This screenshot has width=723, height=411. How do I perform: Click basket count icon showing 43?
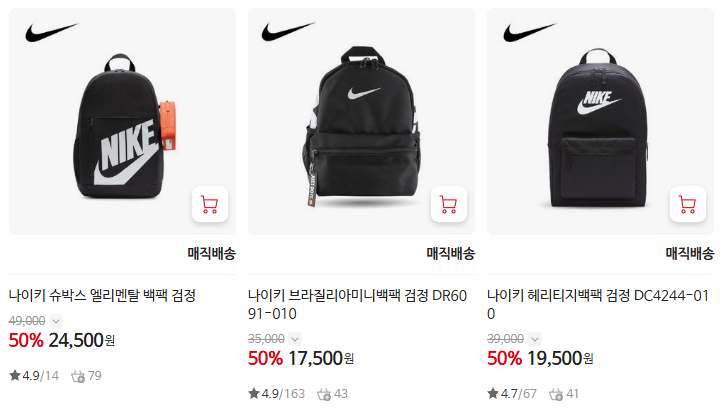tap(324, 394)
